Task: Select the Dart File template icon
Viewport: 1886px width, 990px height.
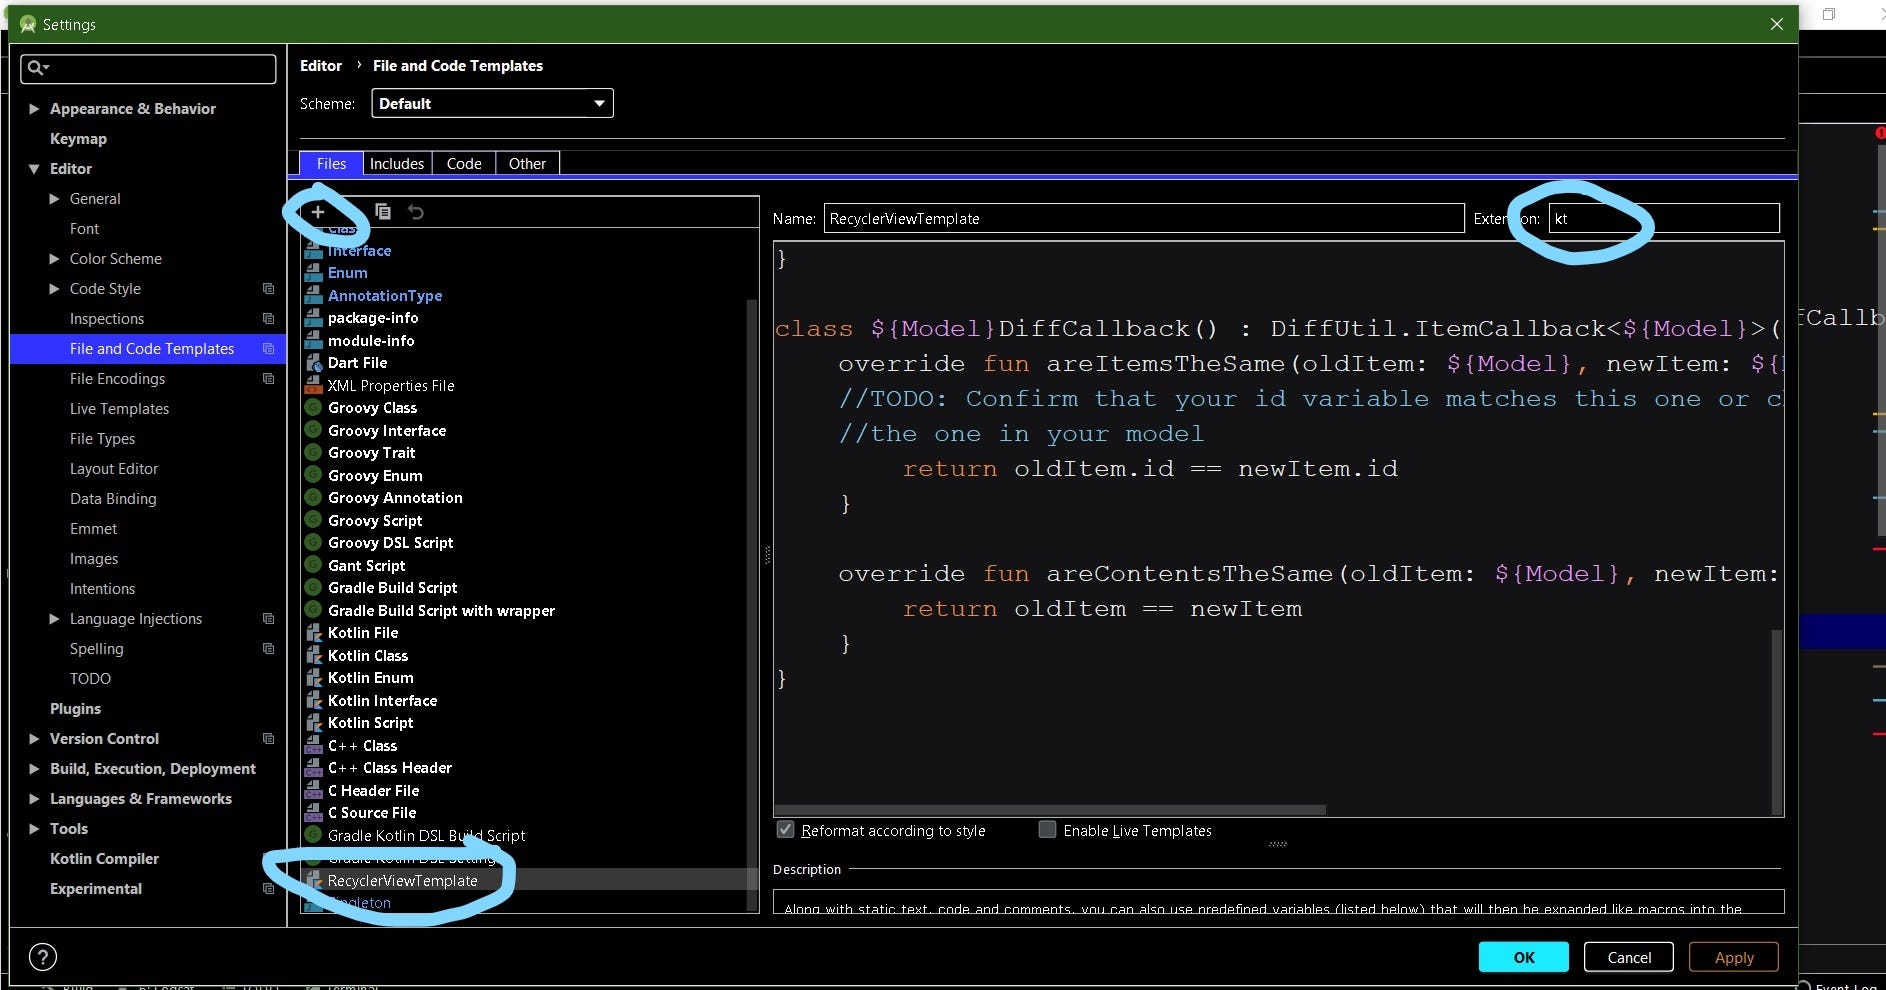Action: coord(313,363)
